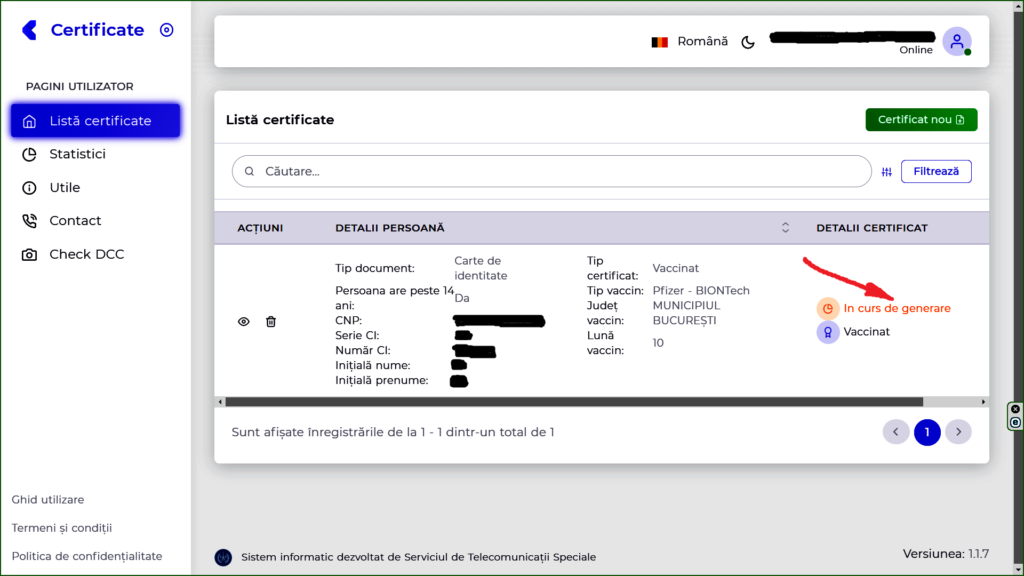Click the filter sliders icon
The width and height of the screenshot is (1024, 576).
click(887, 172)
